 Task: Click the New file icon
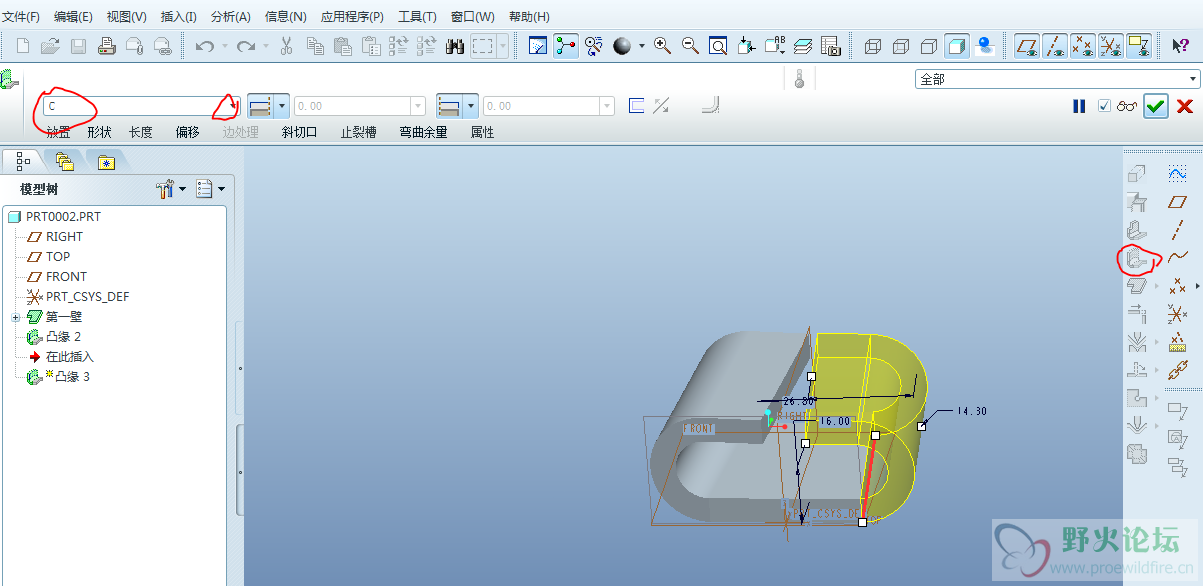(22, 45)
